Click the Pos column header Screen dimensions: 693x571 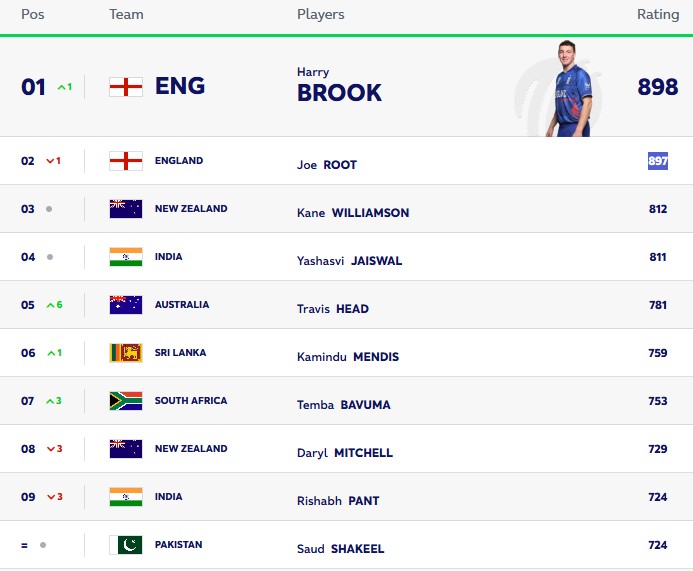pos(33,15)
